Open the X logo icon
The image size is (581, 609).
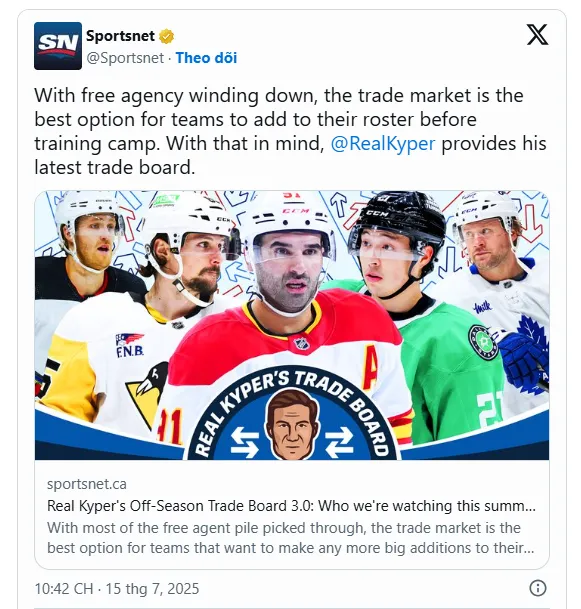[538, 35]
